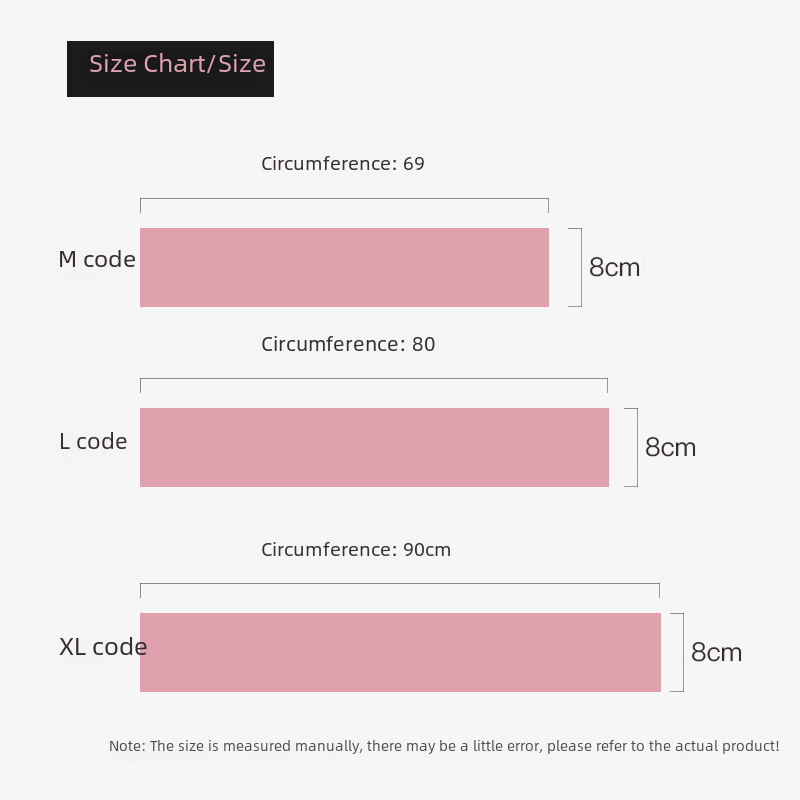Click the manual measurement note text

pos(444,746)
